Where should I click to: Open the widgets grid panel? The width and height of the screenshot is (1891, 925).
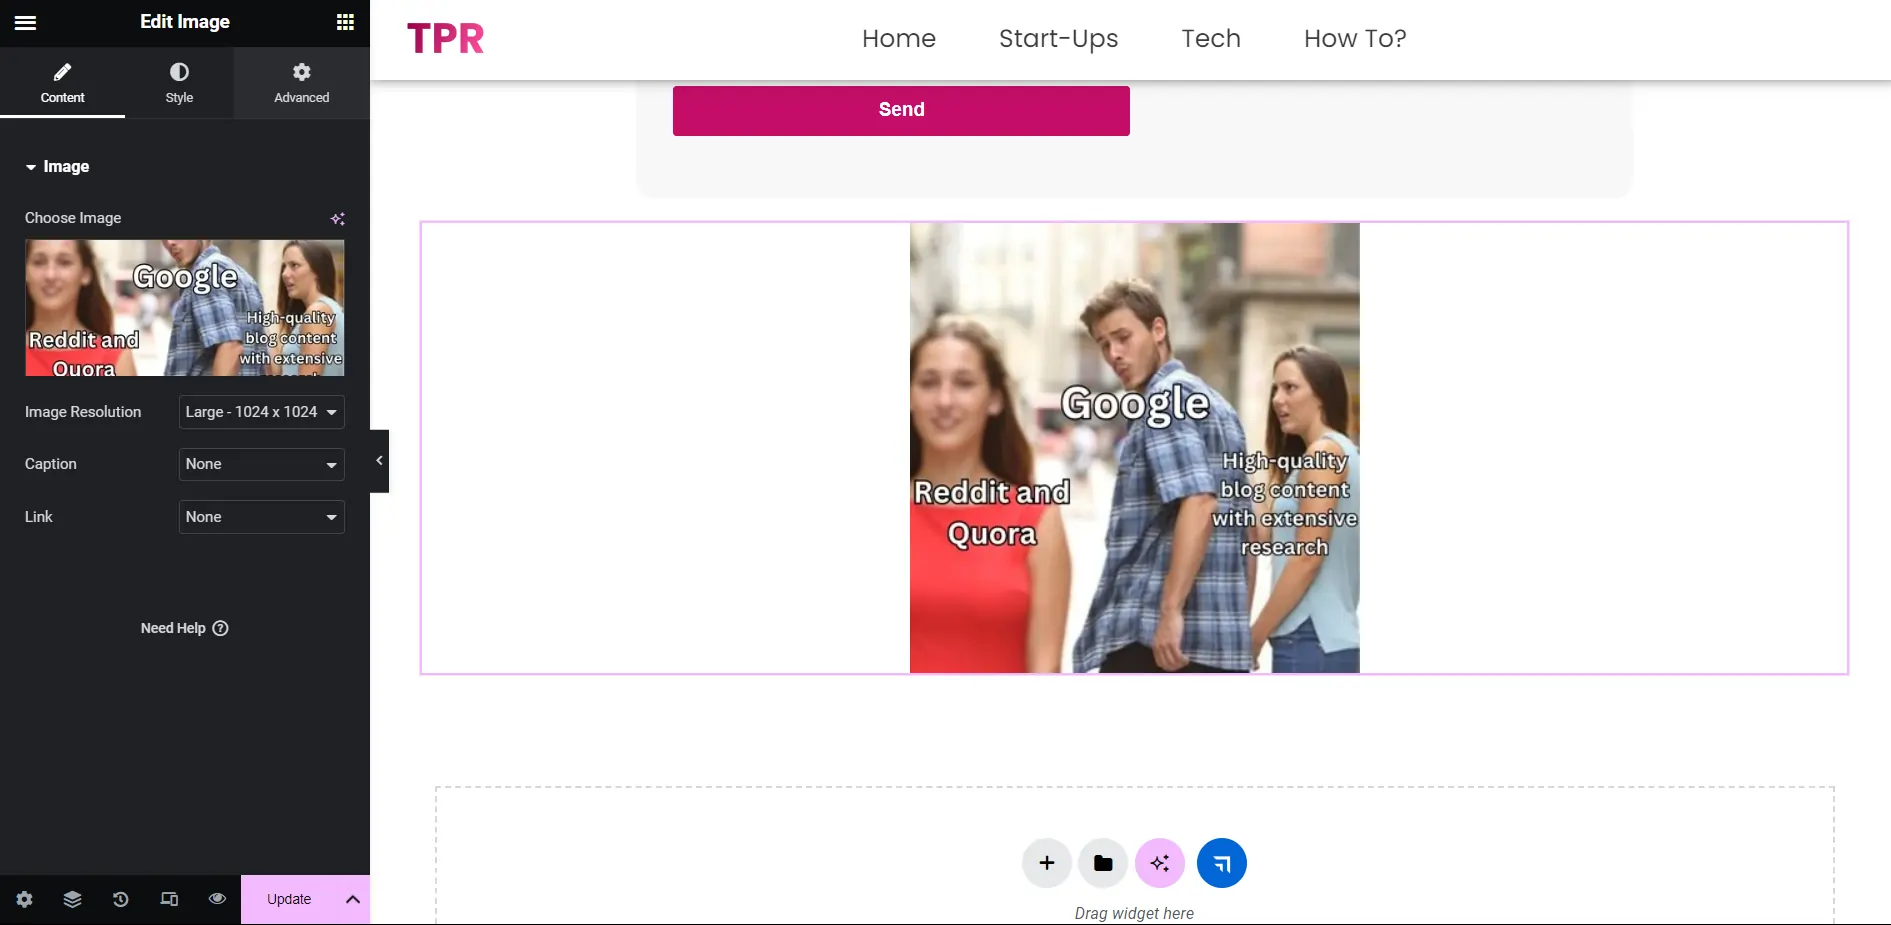345,22
